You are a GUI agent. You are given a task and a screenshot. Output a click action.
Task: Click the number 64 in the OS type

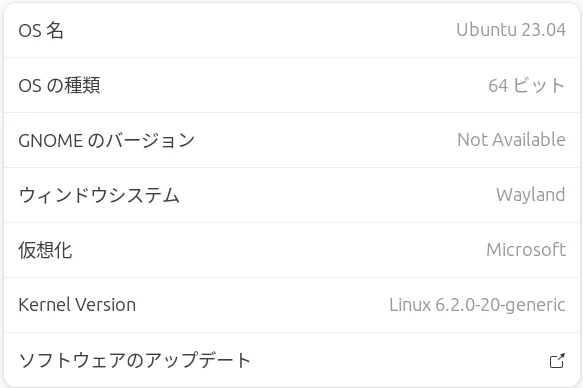tap(498, 85)
